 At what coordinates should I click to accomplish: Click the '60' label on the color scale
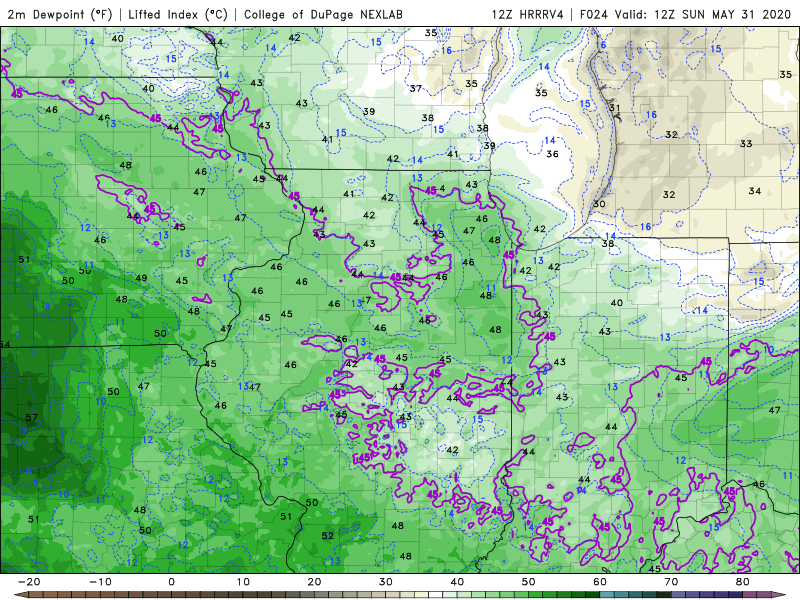tap(600, 582)
